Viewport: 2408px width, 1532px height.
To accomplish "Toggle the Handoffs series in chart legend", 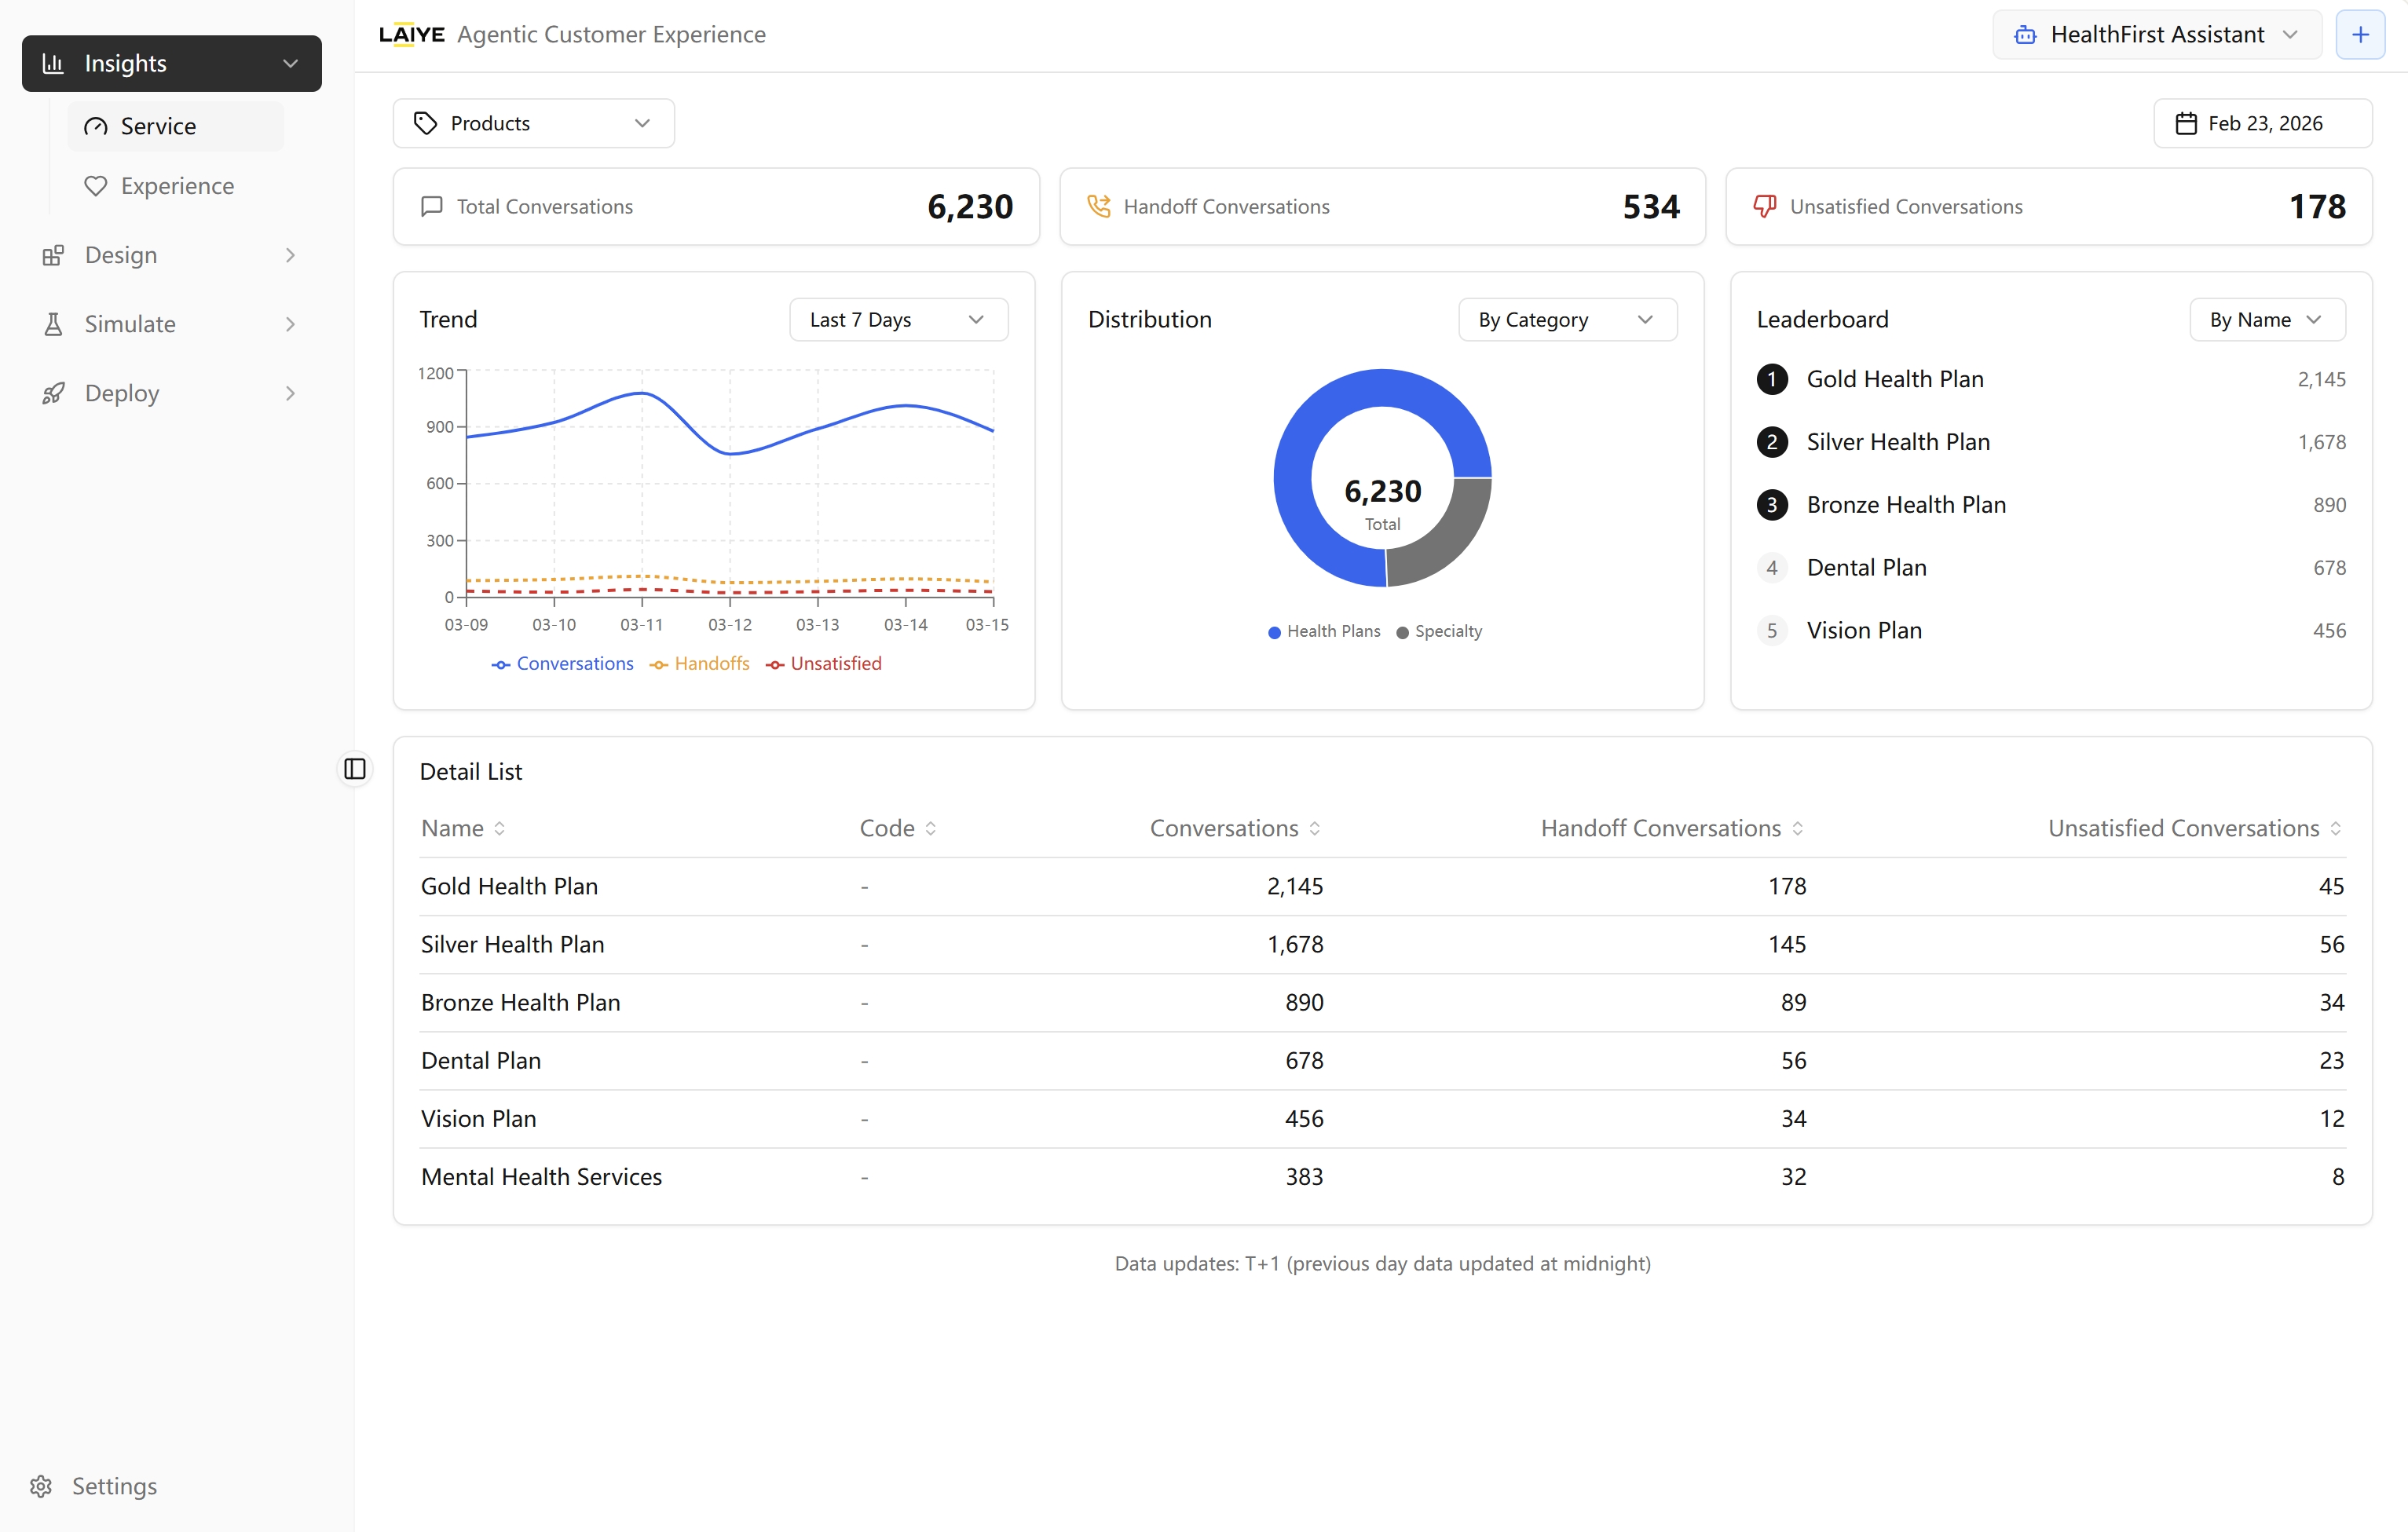I will [x=700, y=664].
